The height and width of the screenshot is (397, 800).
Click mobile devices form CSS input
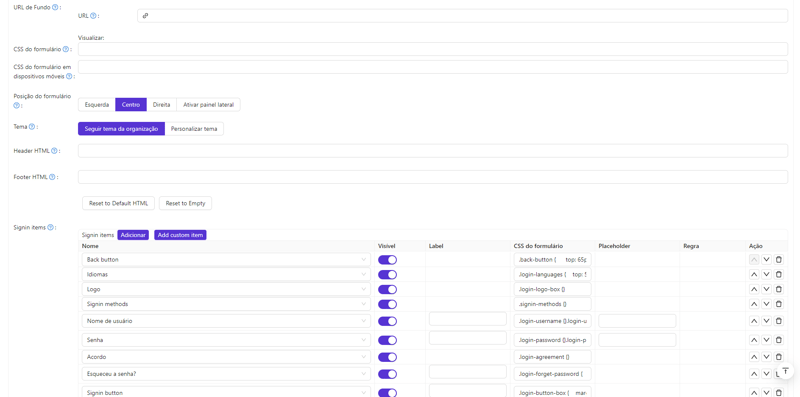coord(433,67)
